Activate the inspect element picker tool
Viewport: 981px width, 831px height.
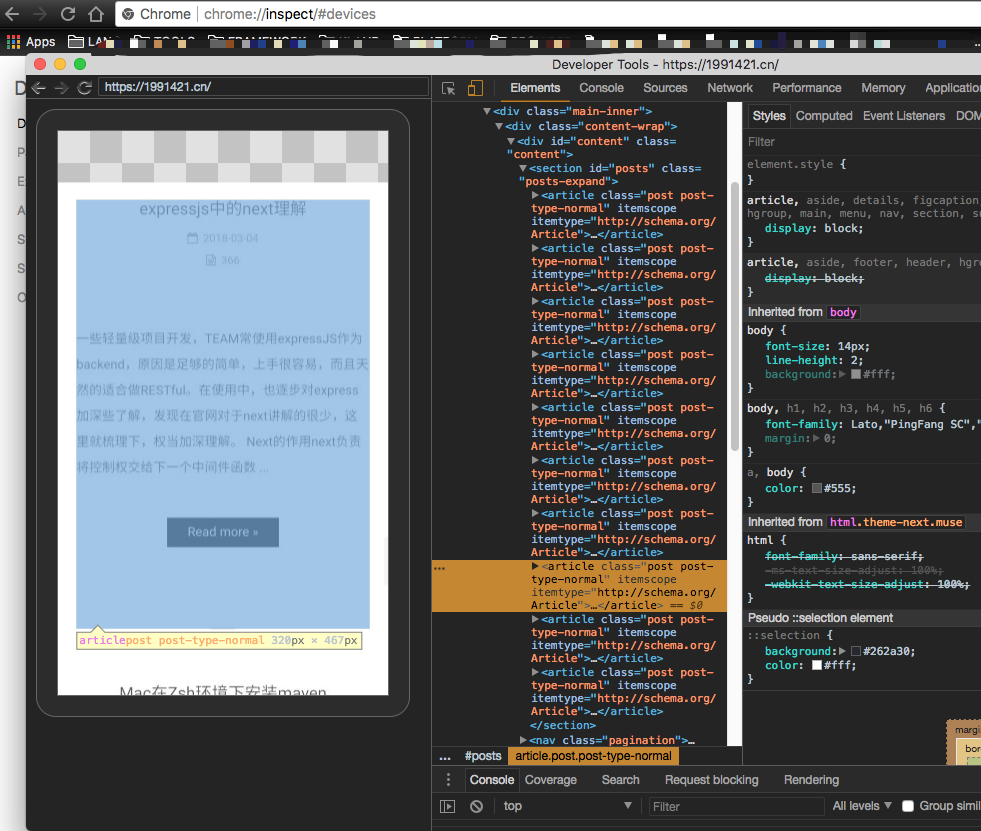449,88
